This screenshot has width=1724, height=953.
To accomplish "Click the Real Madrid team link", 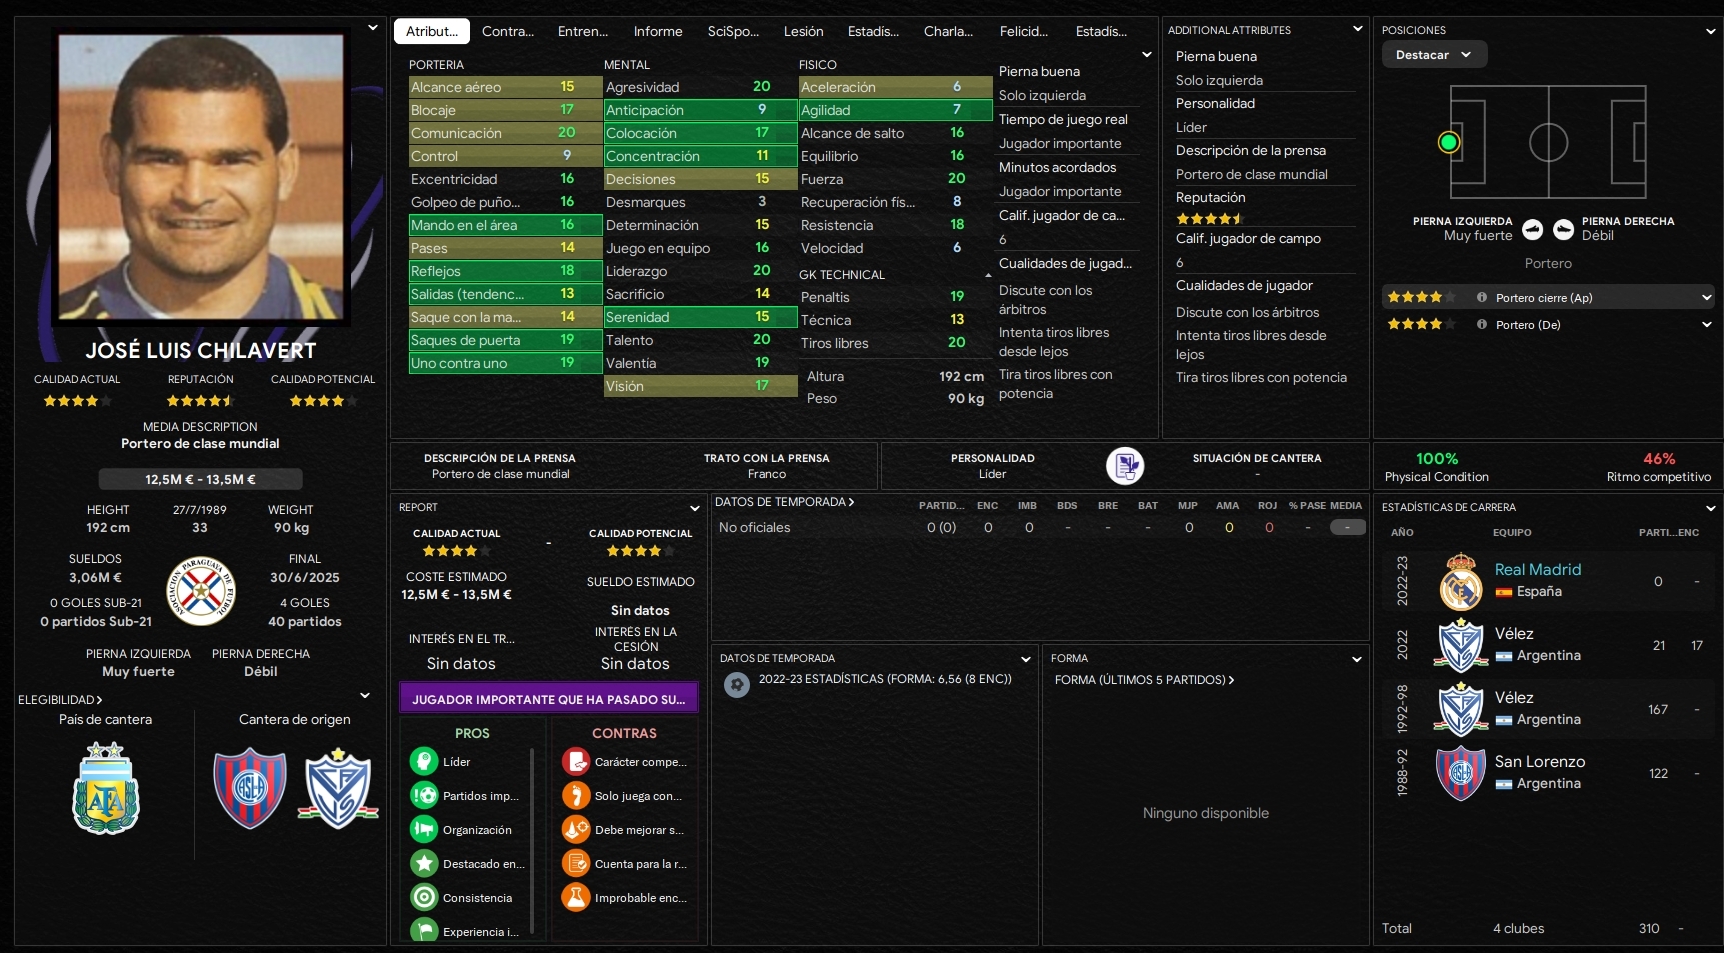I will (x=1538, y=569).
